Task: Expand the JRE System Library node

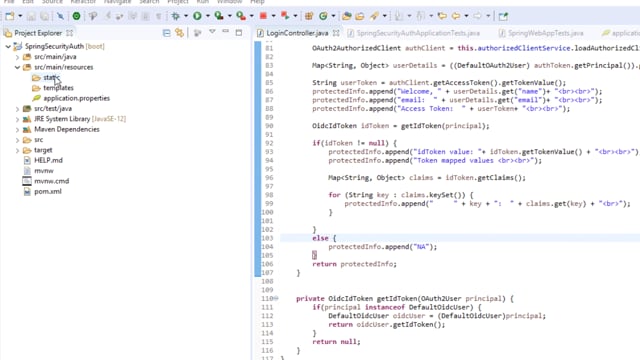Action: click(17, 119)
